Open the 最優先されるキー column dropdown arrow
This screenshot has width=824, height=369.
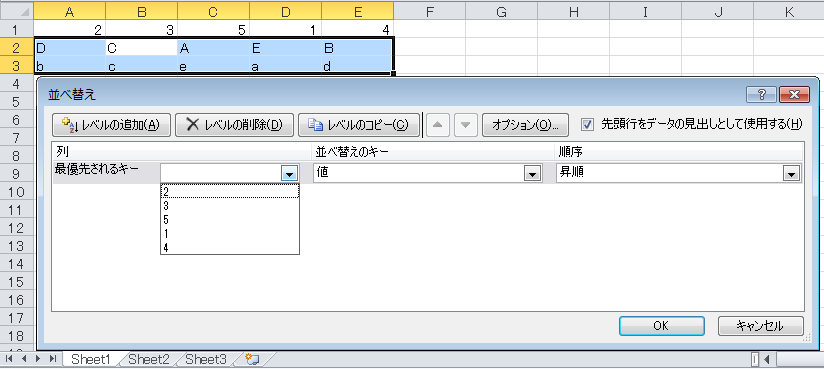click(x=290, y=173)
